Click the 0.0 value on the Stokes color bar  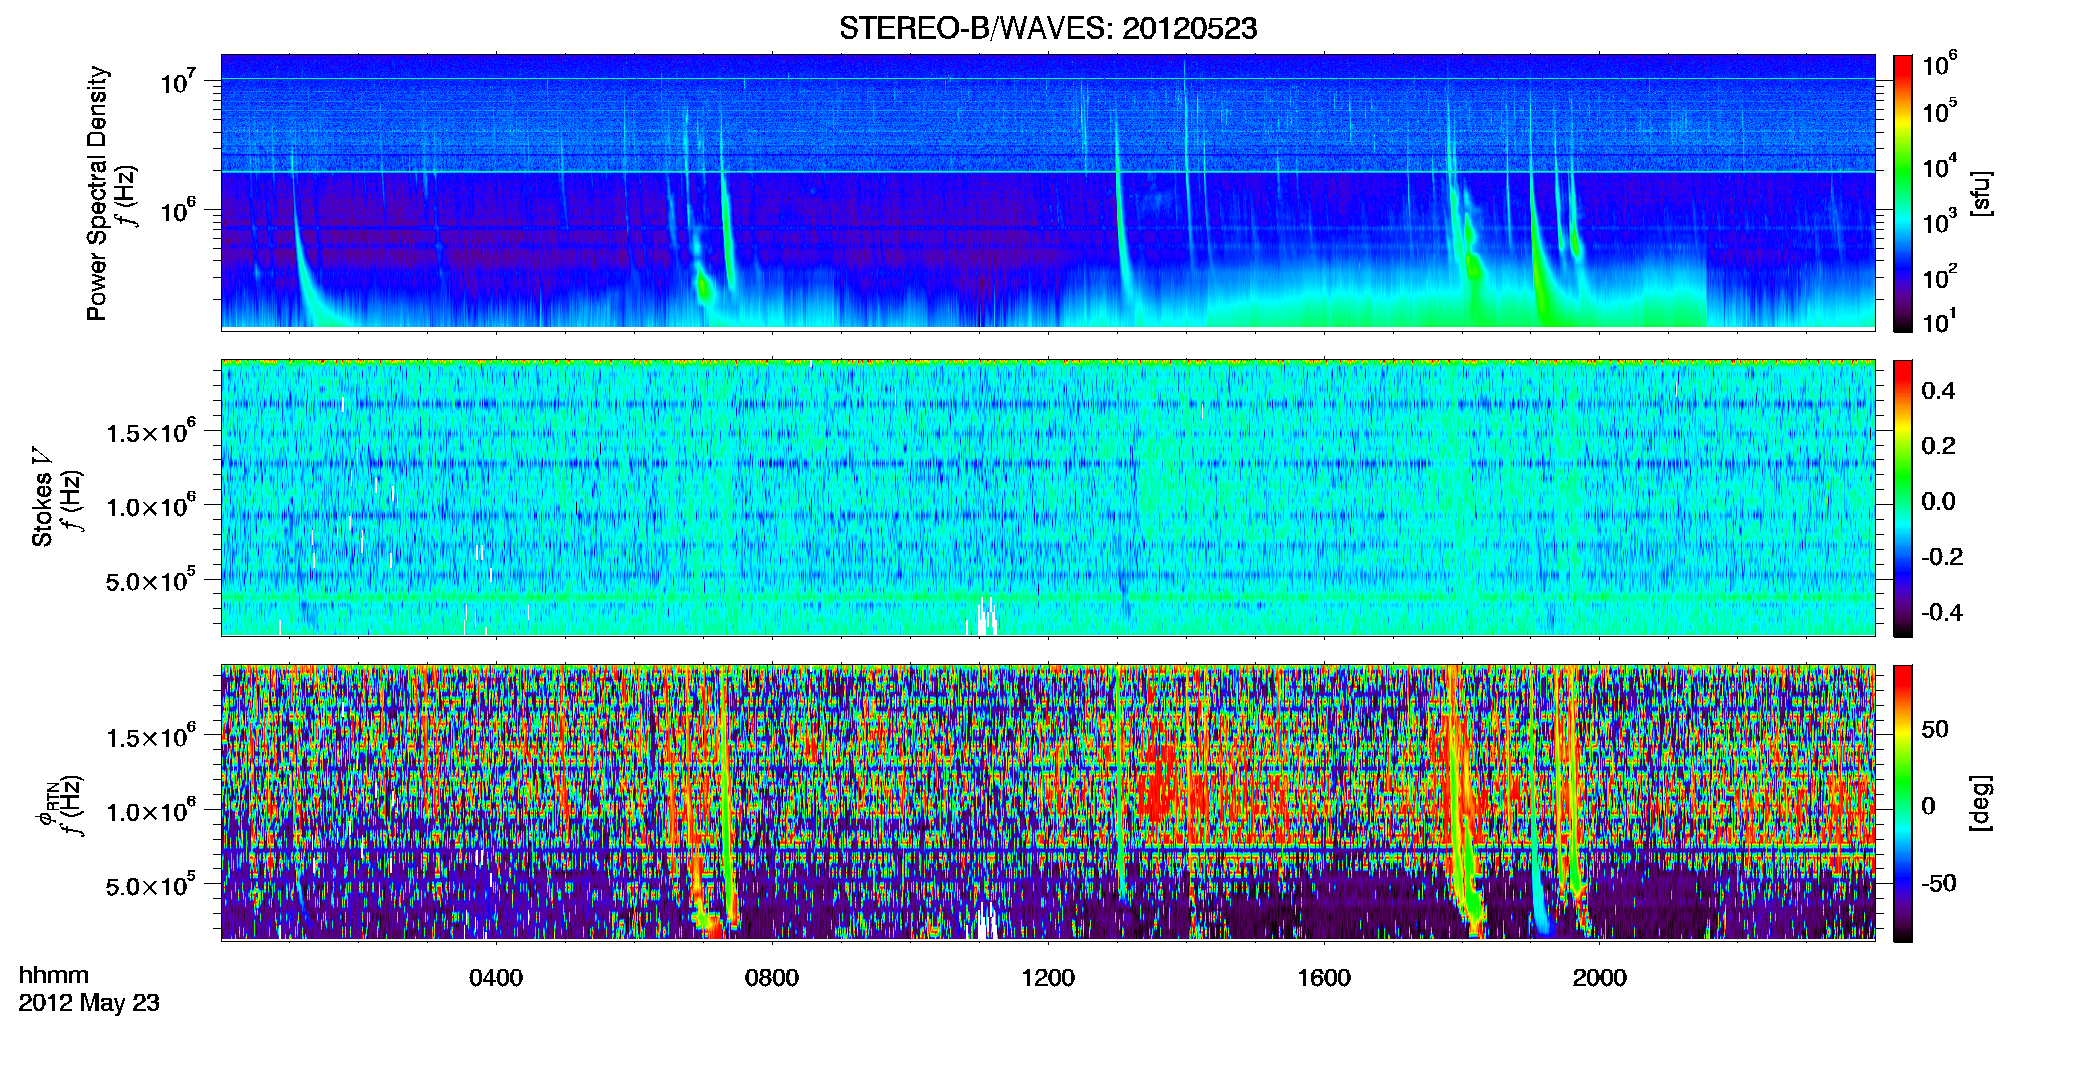point(1939,501)
